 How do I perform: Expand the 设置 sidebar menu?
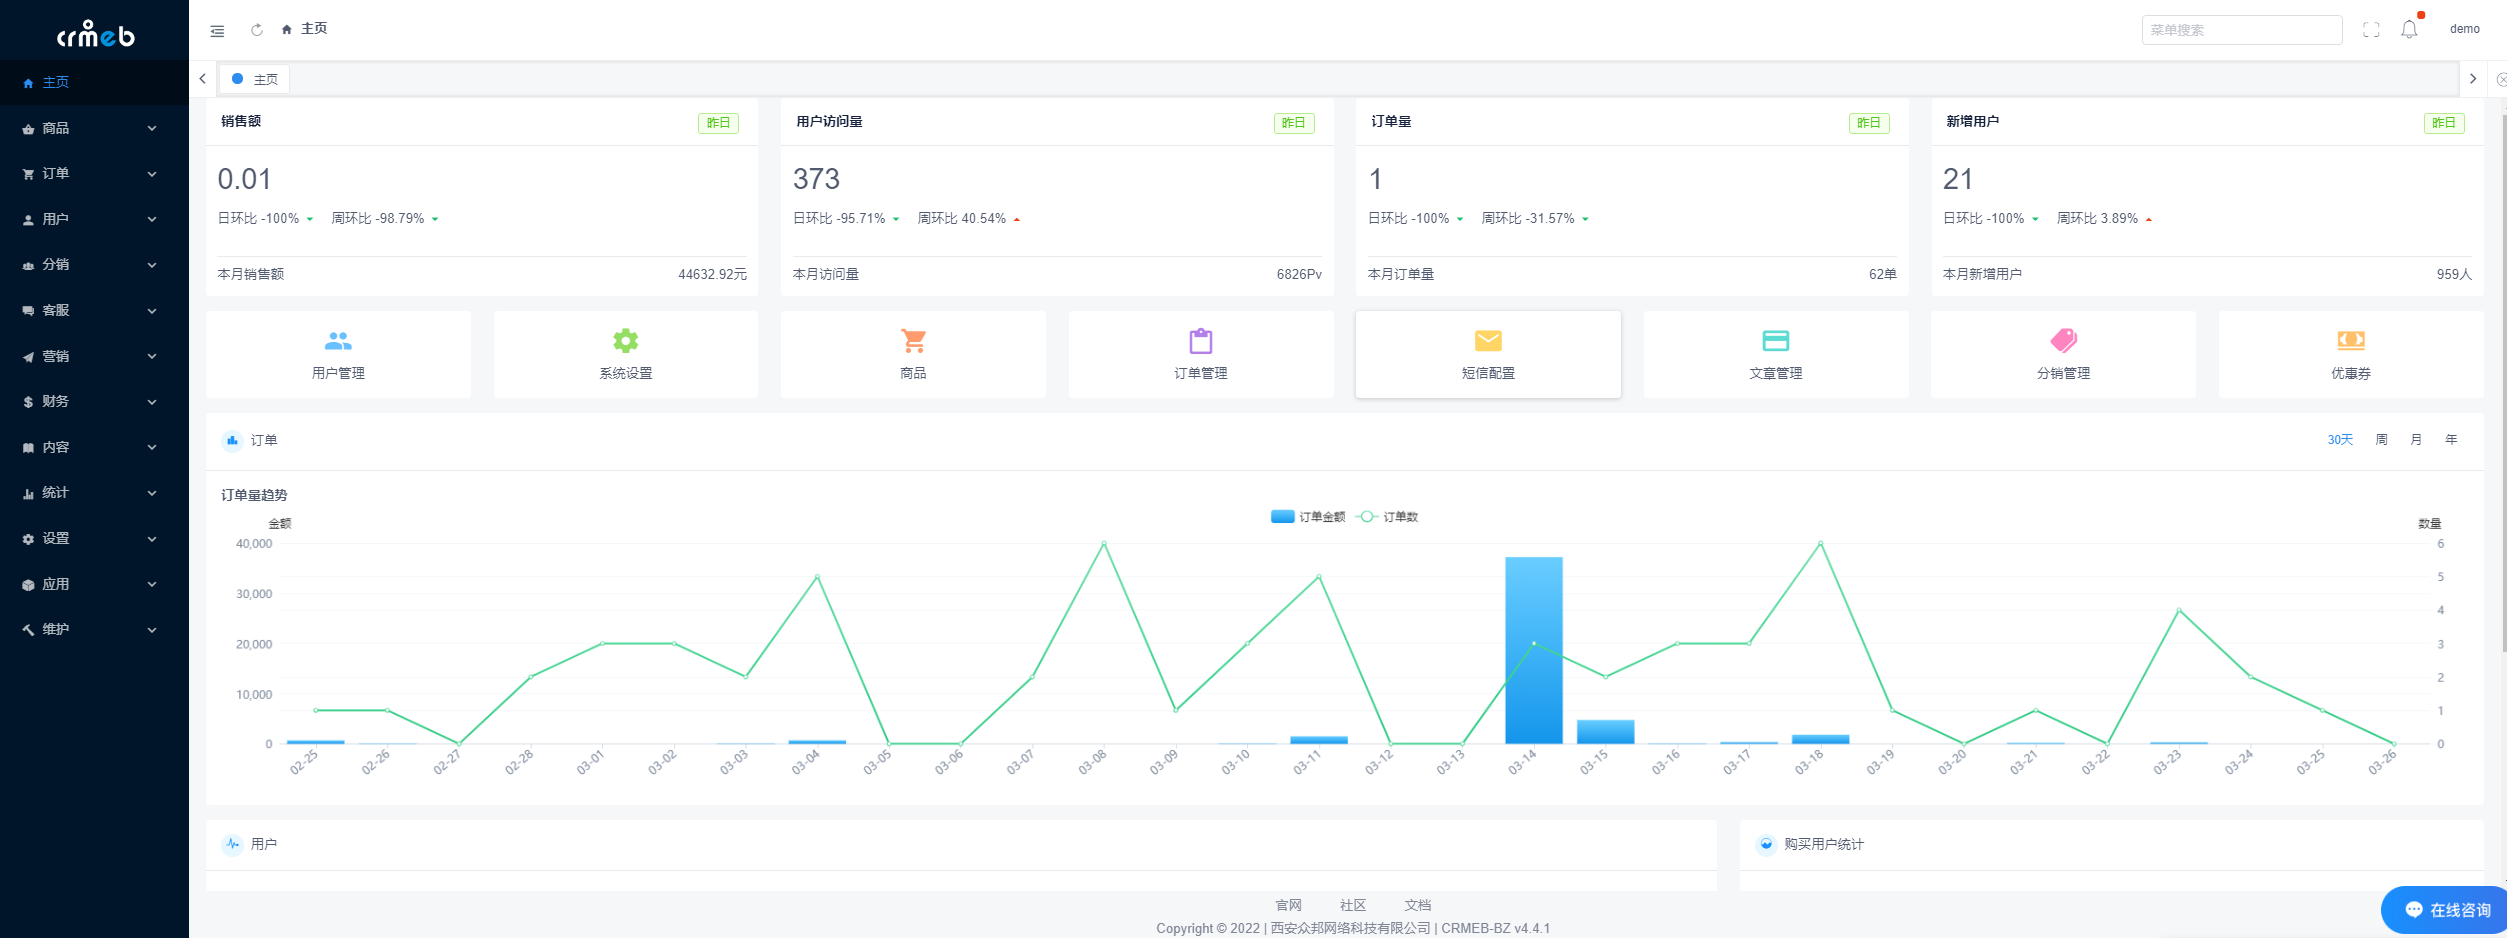pyautogui.click(x=94, y=538)
